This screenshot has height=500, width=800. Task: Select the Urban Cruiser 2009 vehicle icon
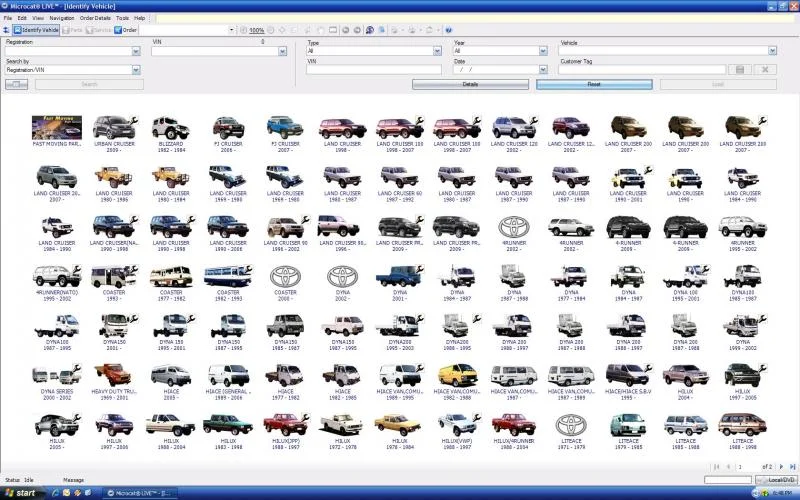click(x=114, y=128)
